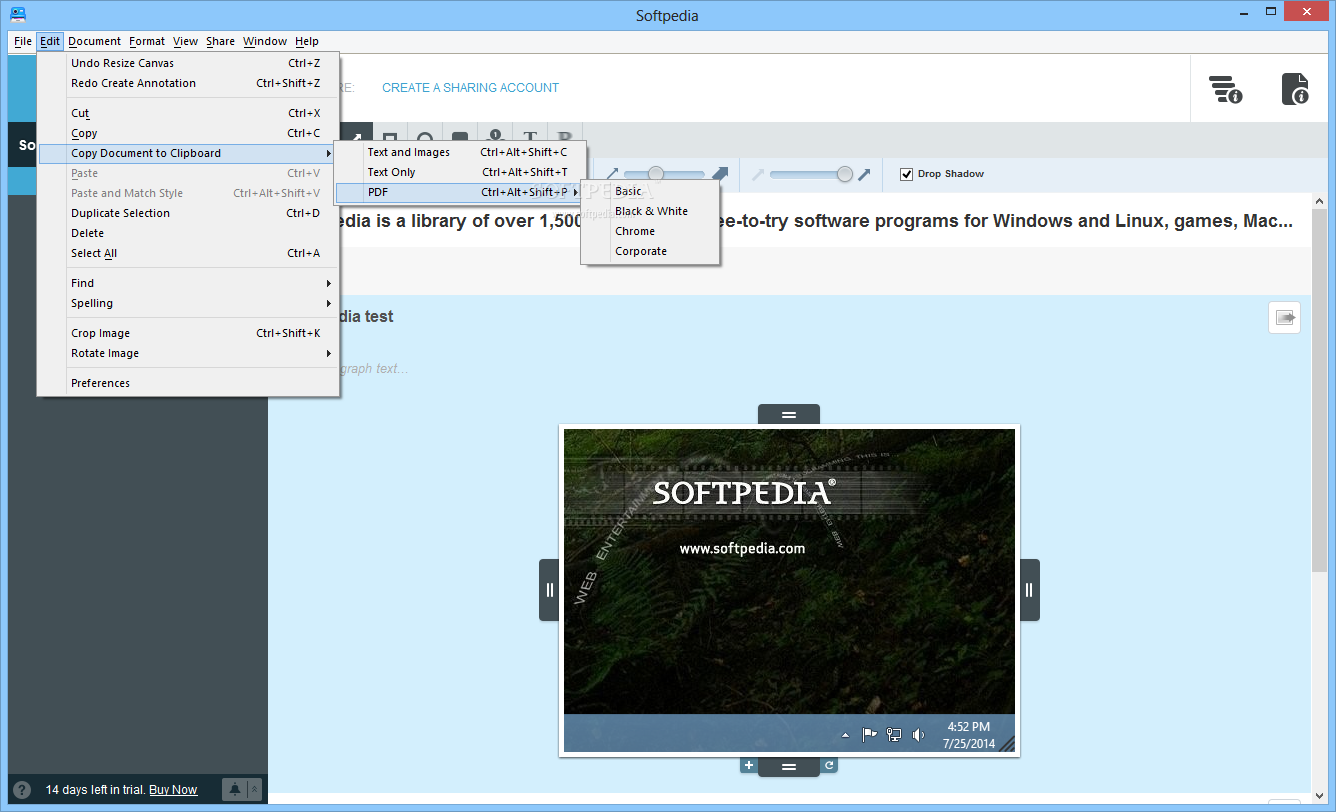Open Preferences from Edit menu
This screenshot has width=1336, height=812.
(188, 383)
